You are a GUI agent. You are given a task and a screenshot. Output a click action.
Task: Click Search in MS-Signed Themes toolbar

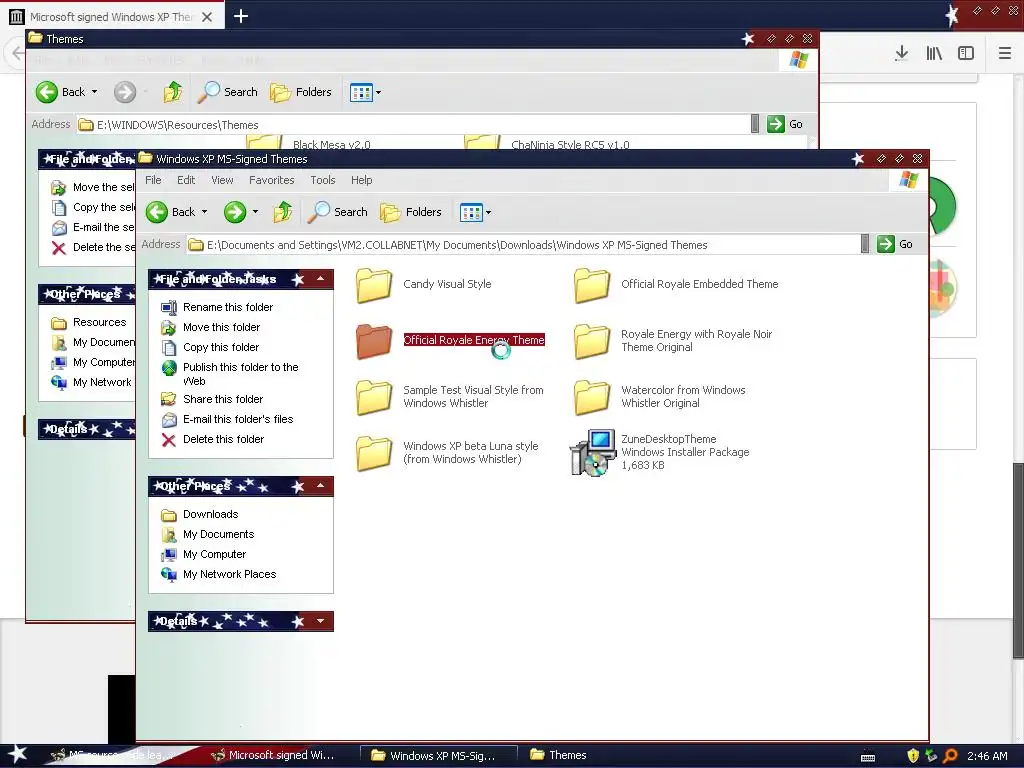pyautogui.click(x=338, y=212)
